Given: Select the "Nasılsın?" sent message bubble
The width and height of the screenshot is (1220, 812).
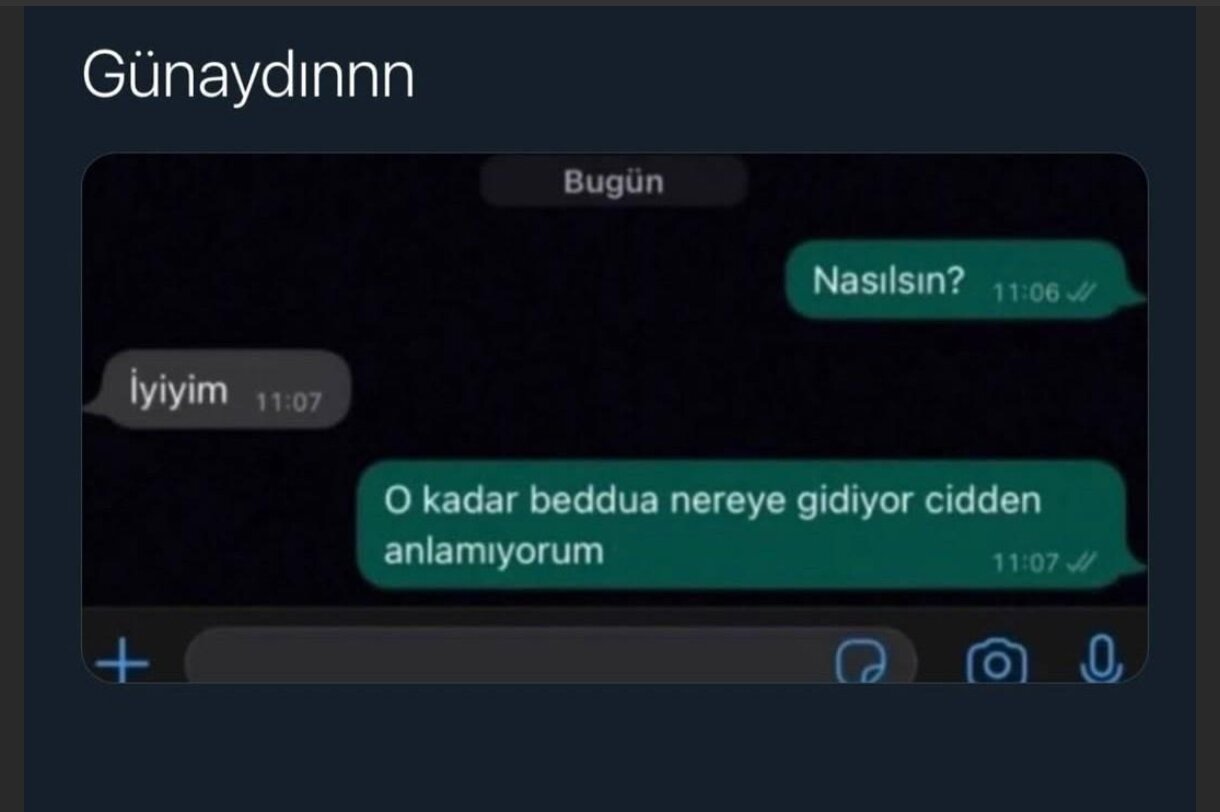Looking at the screenshot, I should [963, 281].
